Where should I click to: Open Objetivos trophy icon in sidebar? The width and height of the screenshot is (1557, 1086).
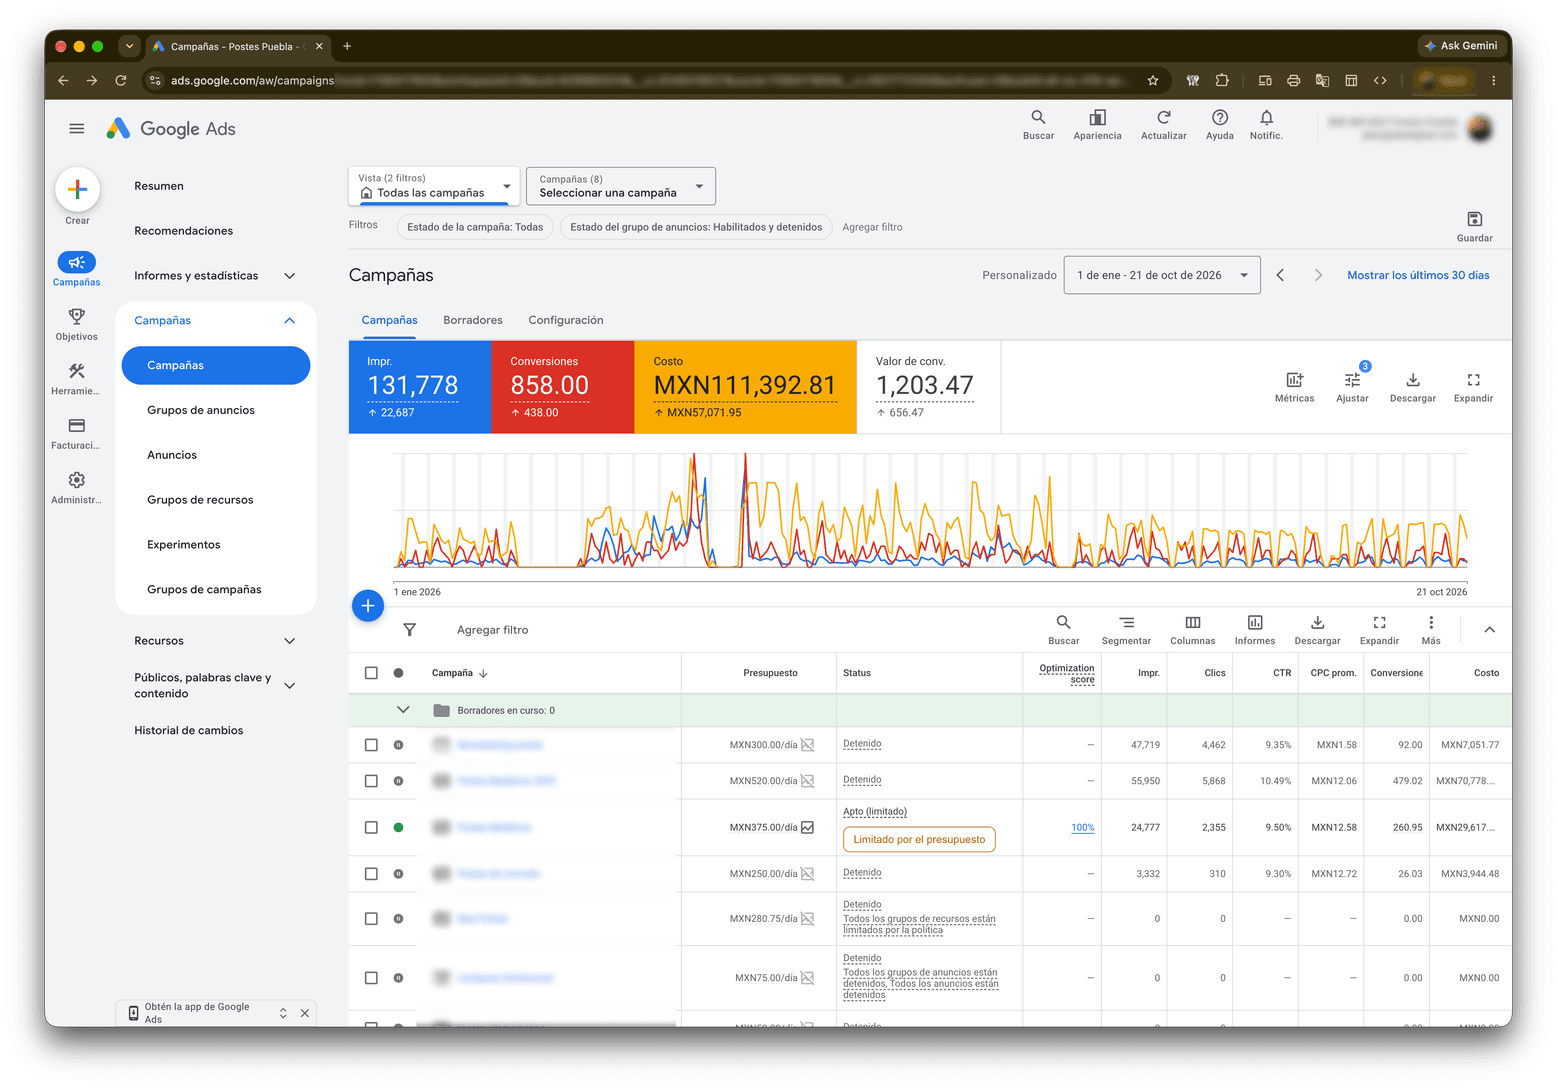click(77, 317)
